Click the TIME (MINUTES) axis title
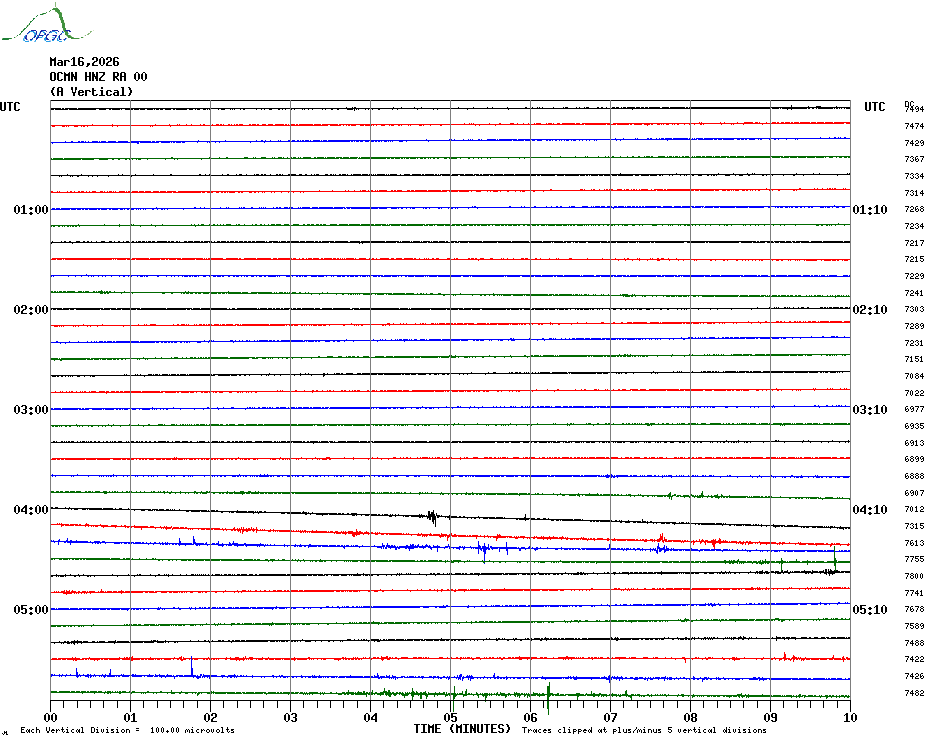This screenshot has height=744, width=930. (x=462, y=729)
